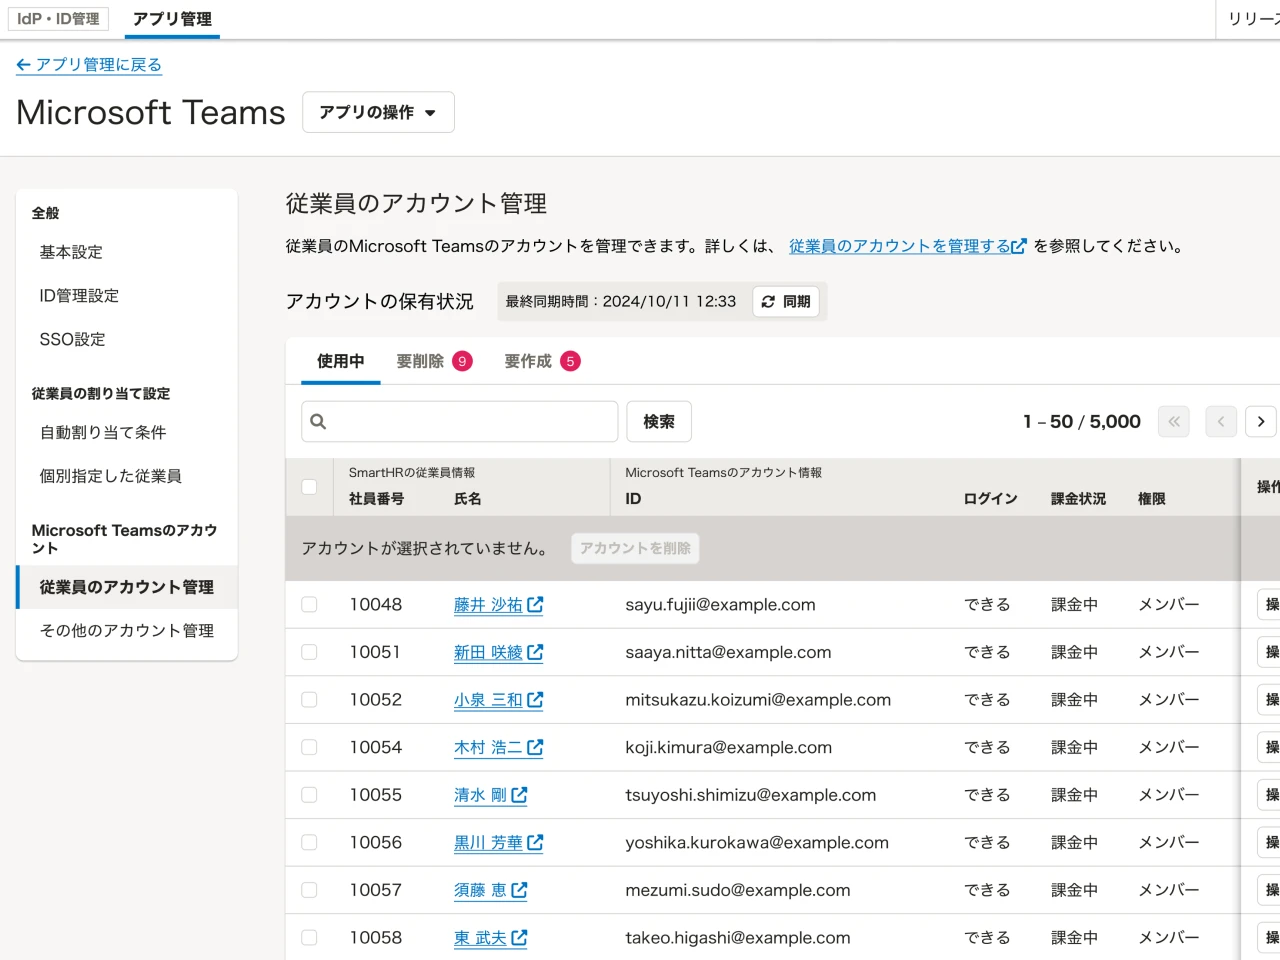Click the red badge 5 on 要作成
1280x960 pixels.
point(570,361)
